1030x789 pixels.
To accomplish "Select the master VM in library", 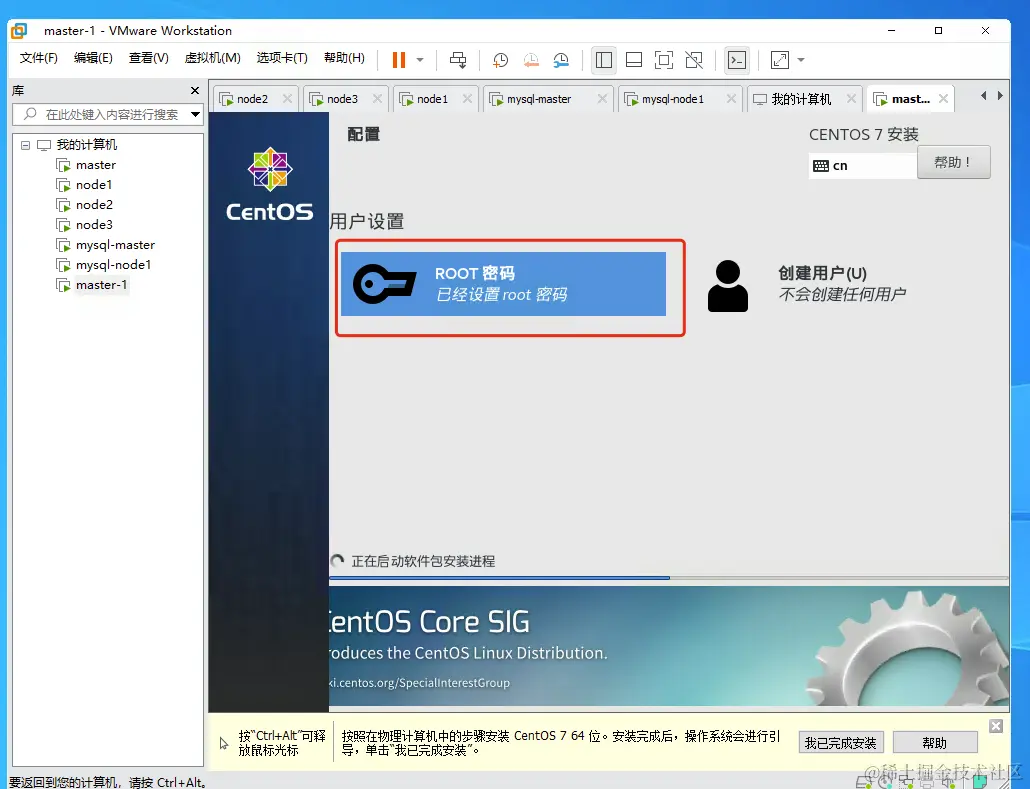I will [95, 165].
